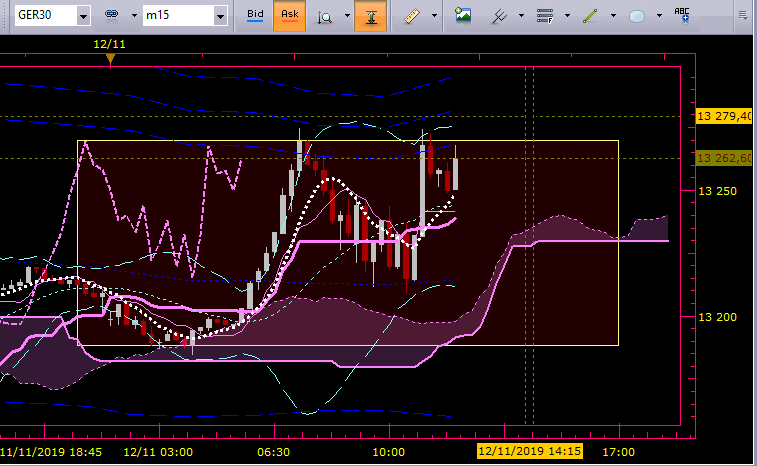Expand the zoom tool options arrow
The image size is (757, 466).
(x=348, y=16)
